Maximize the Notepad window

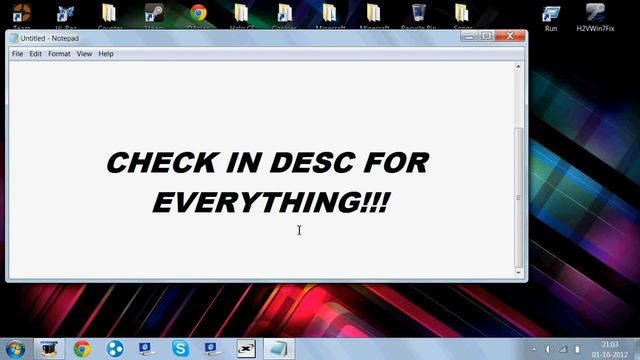[x=487, y=36]
